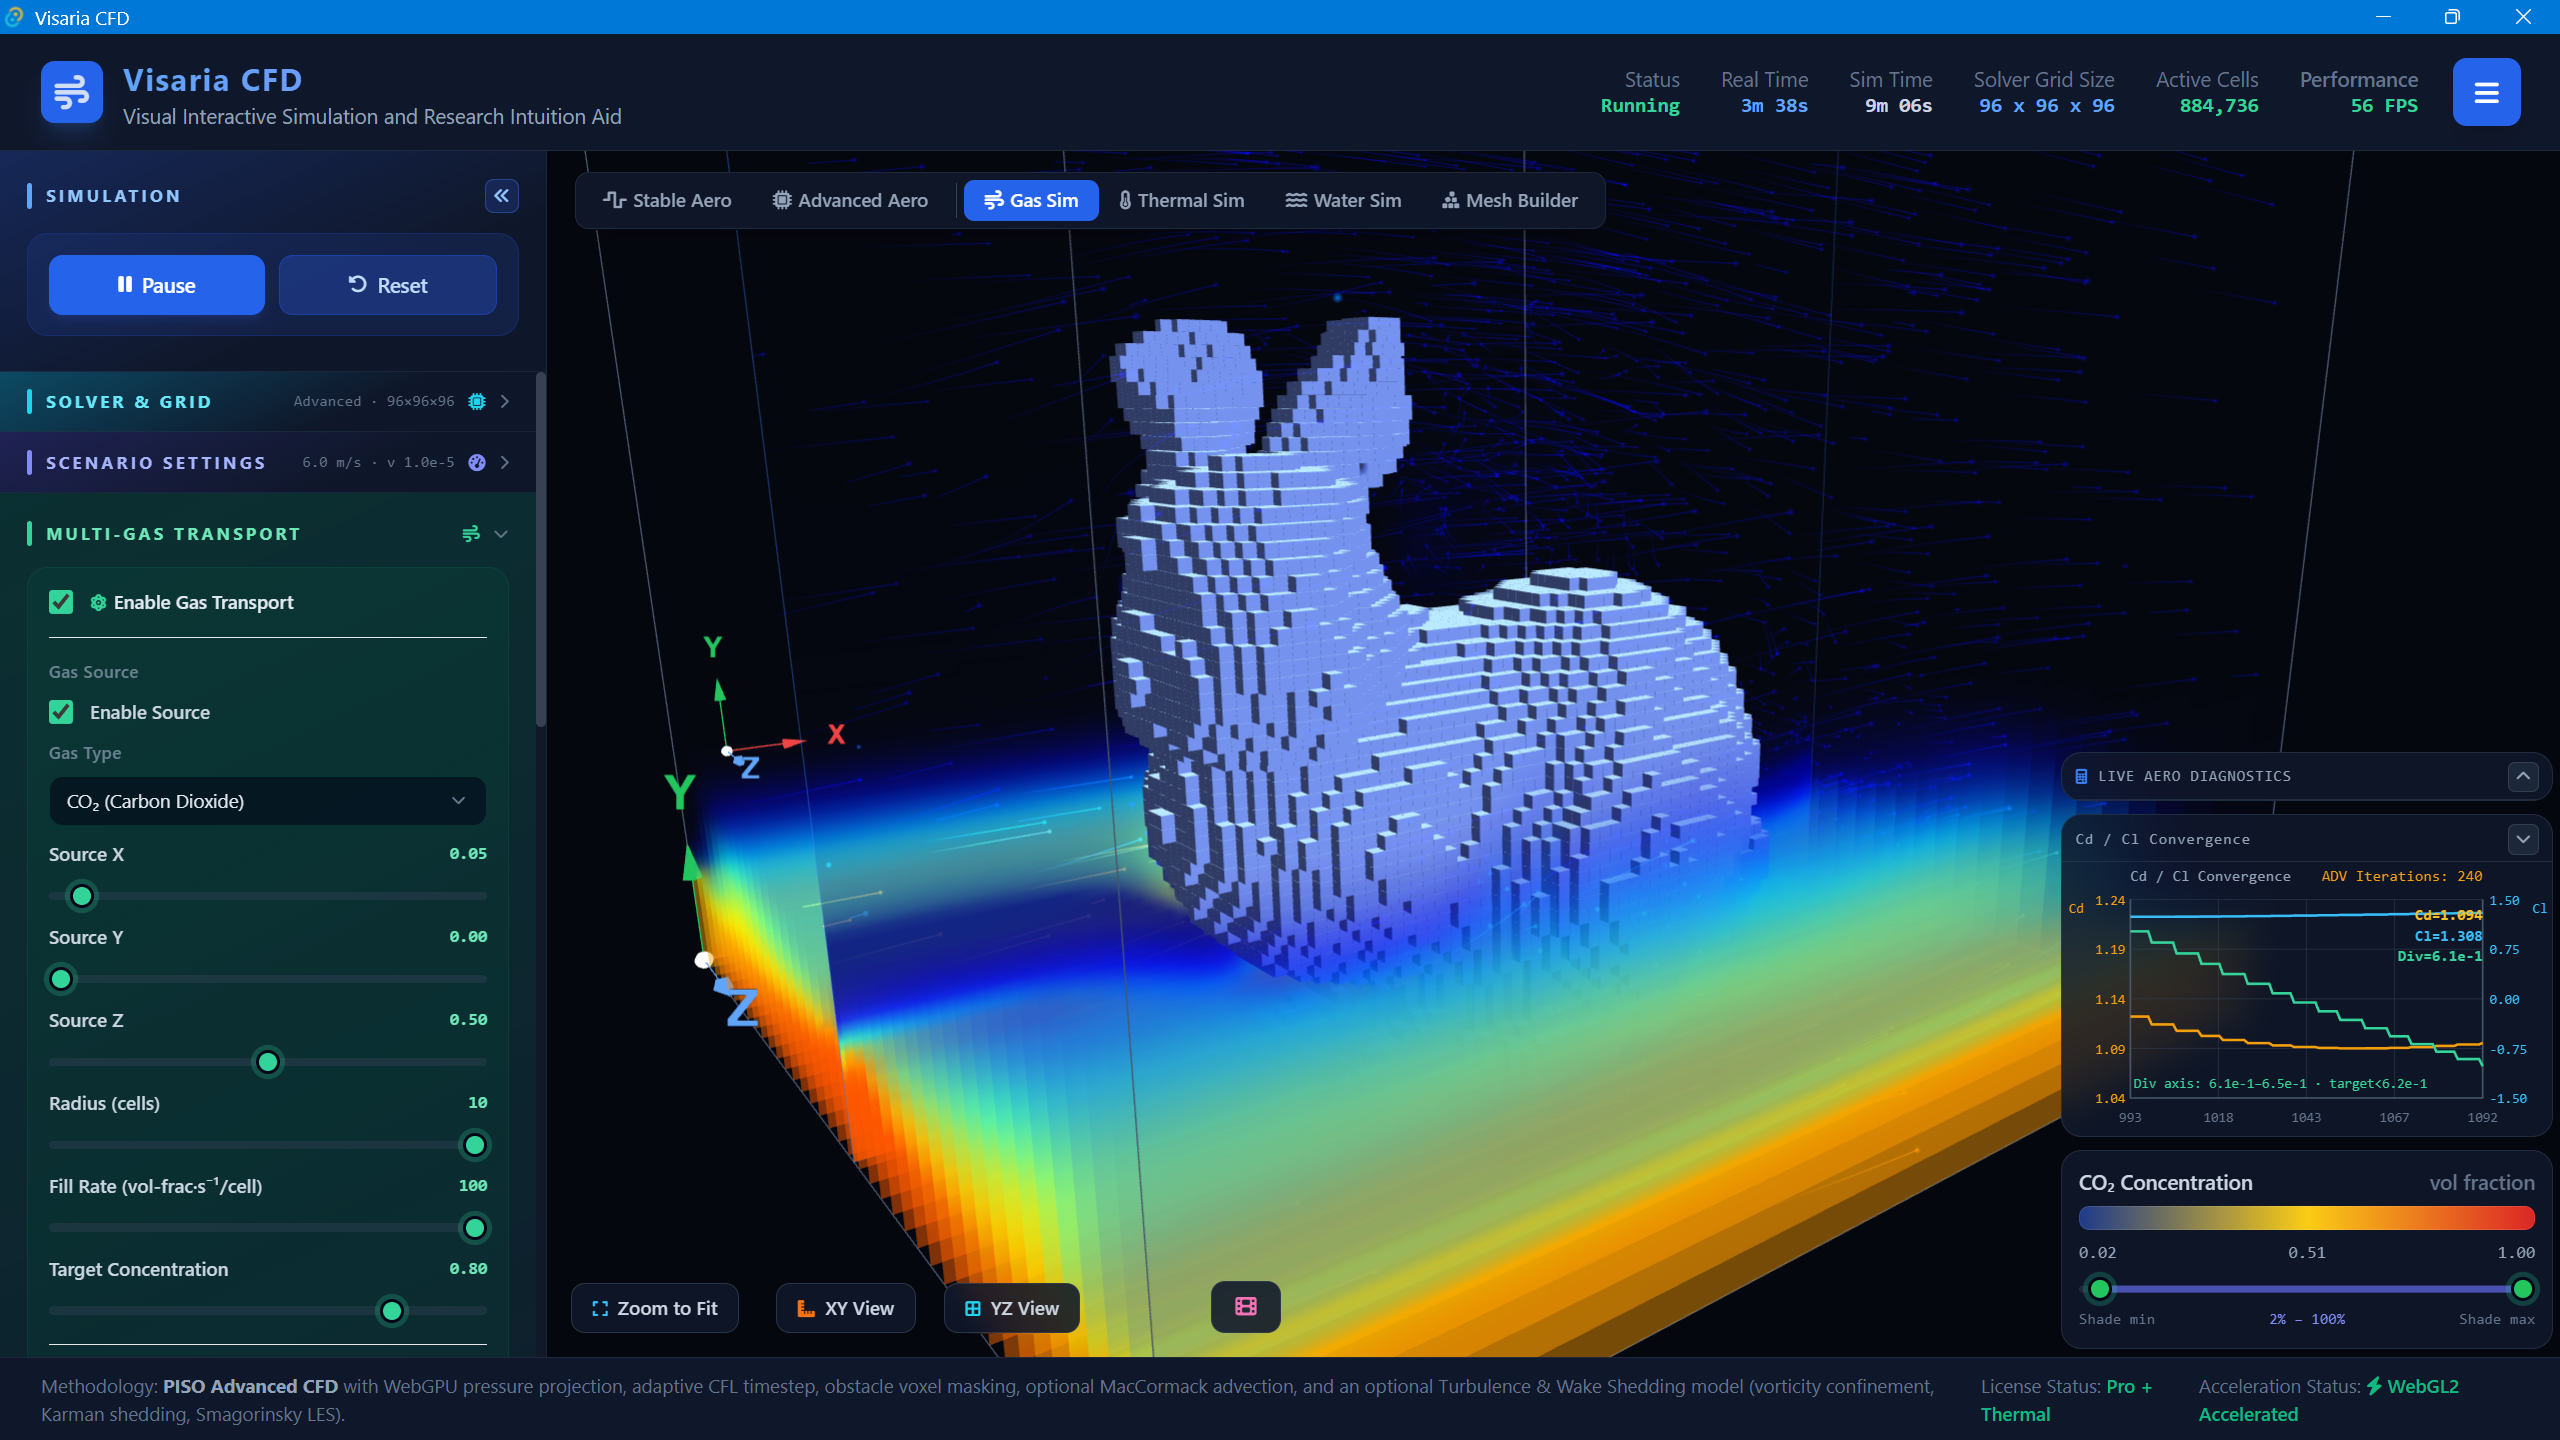Click the Zoom to Fit button
The image size is (2560, 1440).
[x=655, y=1308]
